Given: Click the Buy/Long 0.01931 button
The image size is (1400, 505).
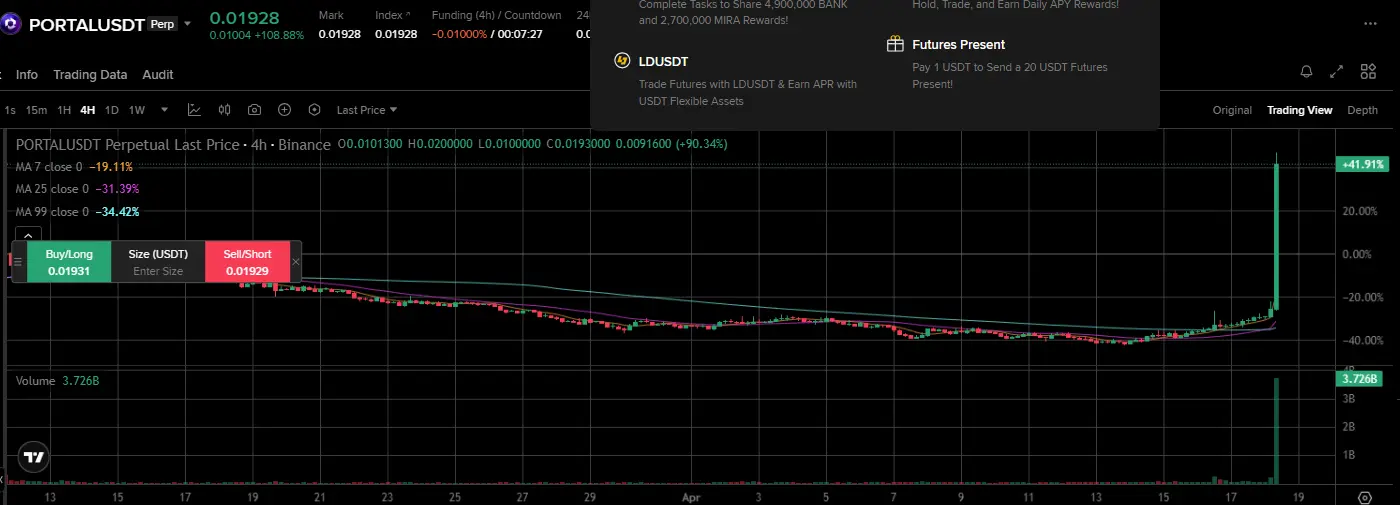Looking at the screenshot, I should click(69, 262).
